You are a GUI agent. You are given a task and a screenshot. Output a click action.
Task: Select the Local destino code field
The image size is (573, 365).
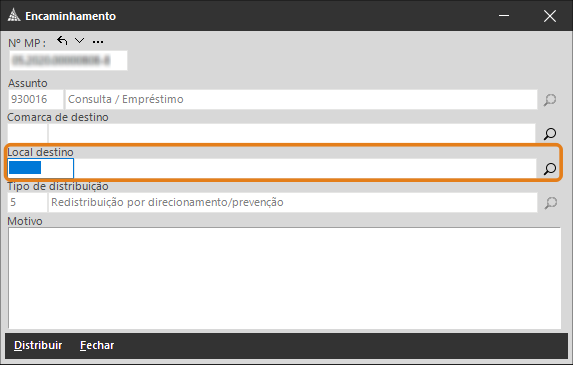[41, 168]
